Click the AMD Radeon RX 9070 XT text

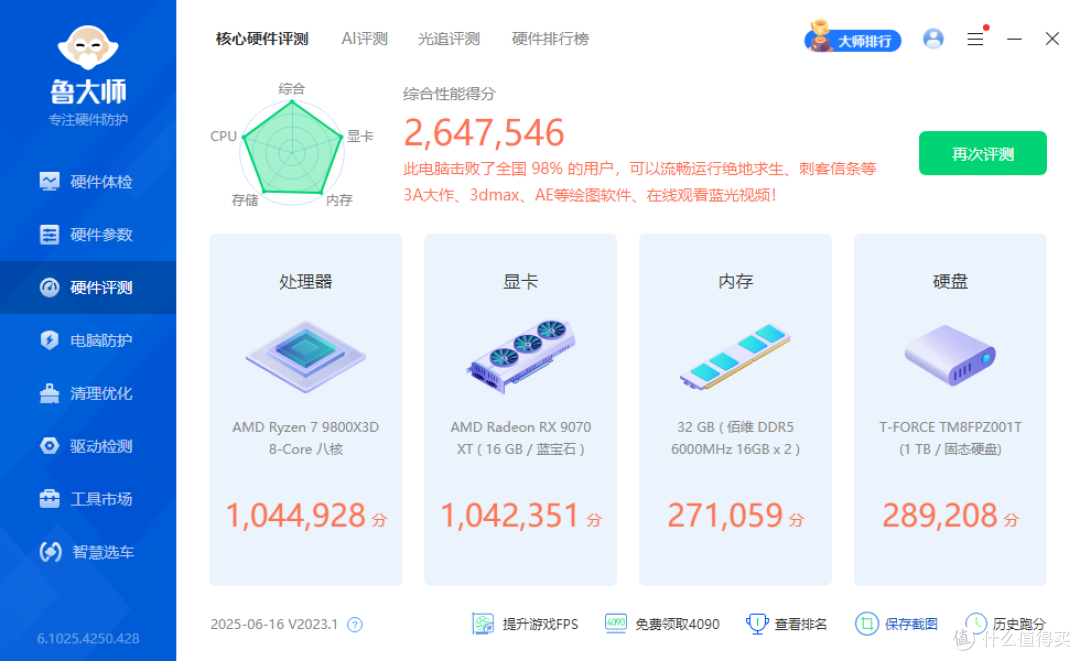521,438
